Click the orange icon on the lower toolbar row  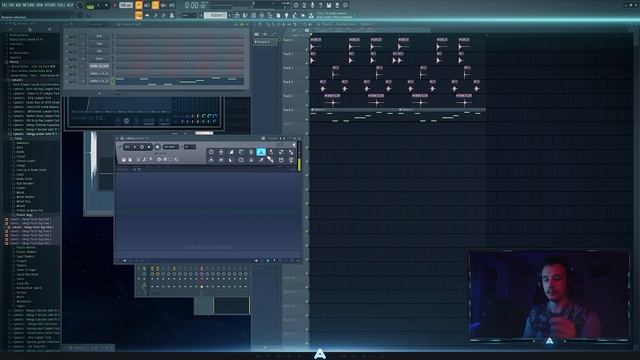coord(139,16)
